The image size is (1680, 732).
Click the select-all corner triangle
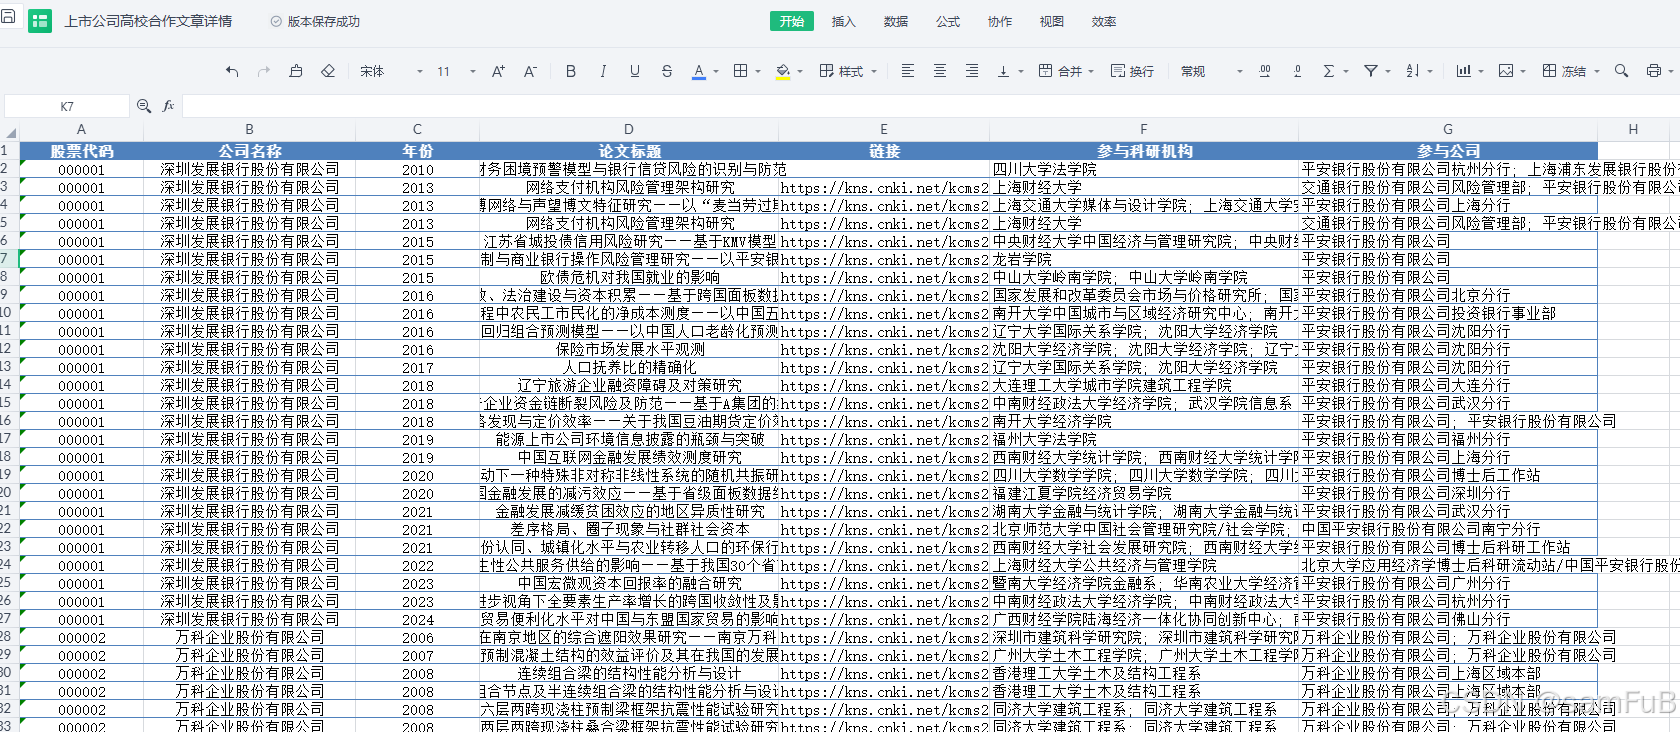coord(10,131)
